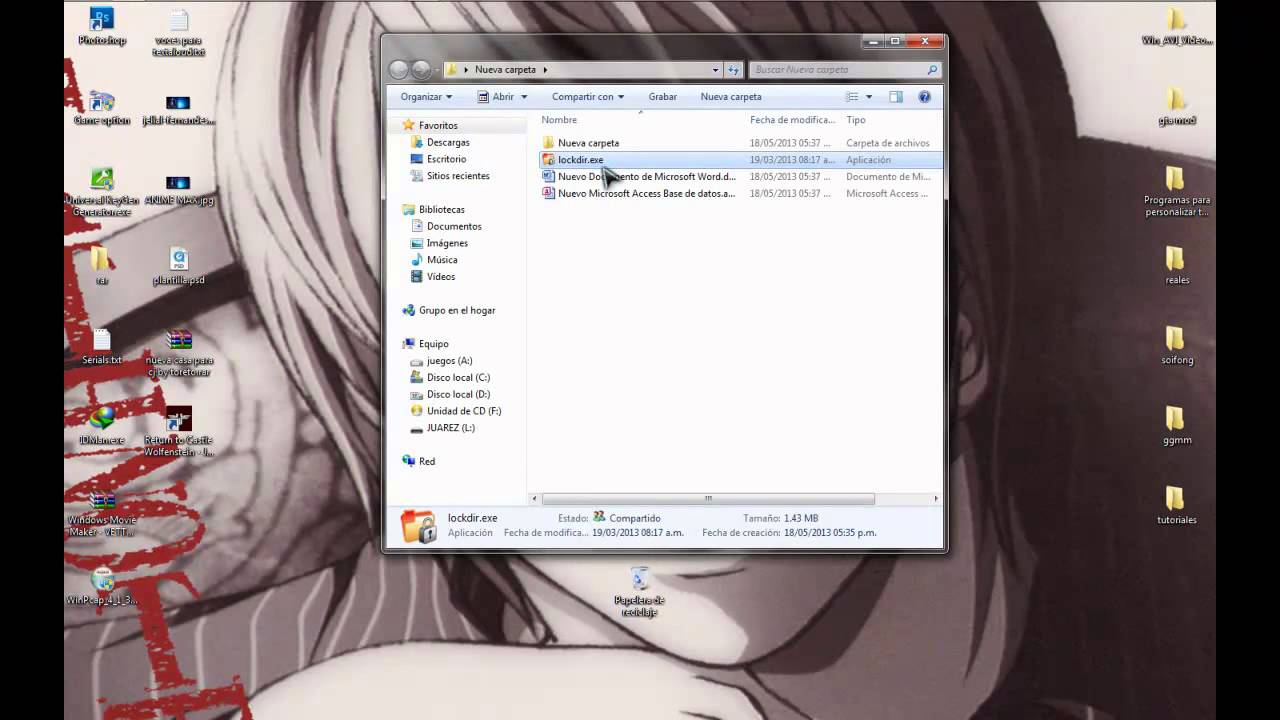The width and height of the screenshot is (1280, 720).
Task: Click the Abrir toolbar button
Action: click(496, 97)
